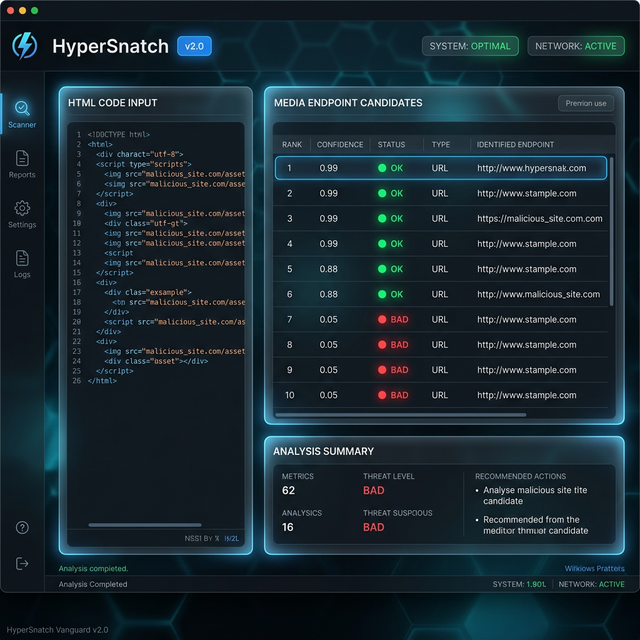Open the Wilkiows Prattets link

pyautogui.click(x=594, y=569)
